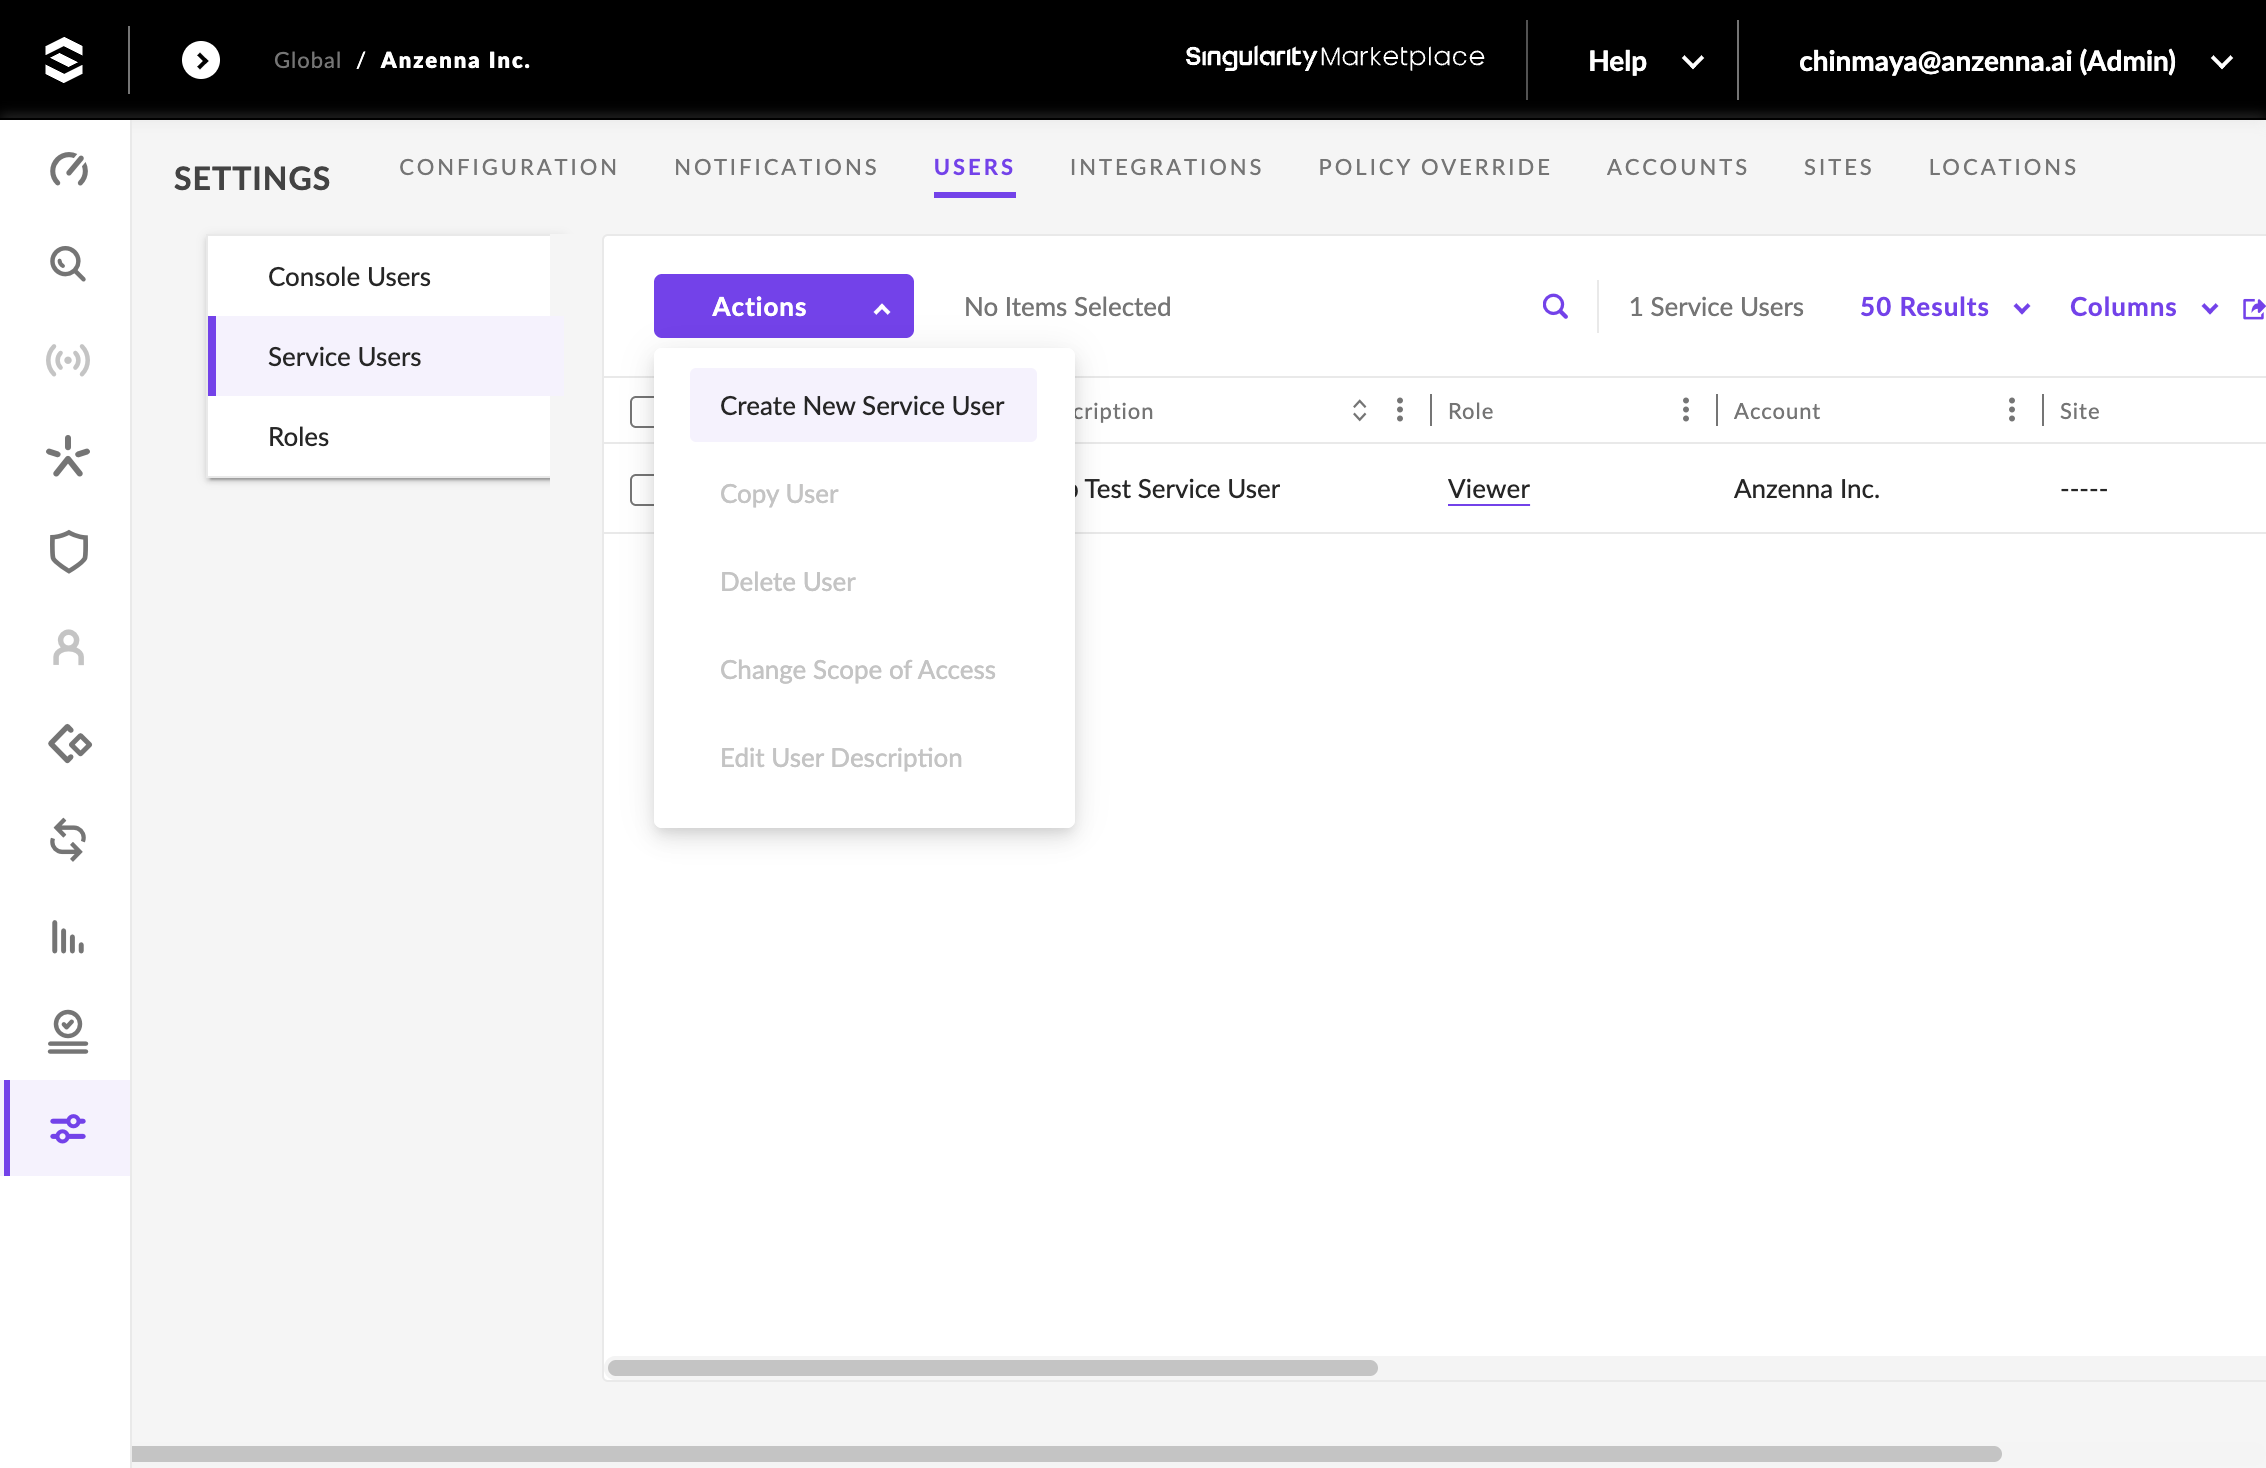Select Create New Service User menu item
The height and width of the screenshot is (1468, 2266).
pos(862,406)
